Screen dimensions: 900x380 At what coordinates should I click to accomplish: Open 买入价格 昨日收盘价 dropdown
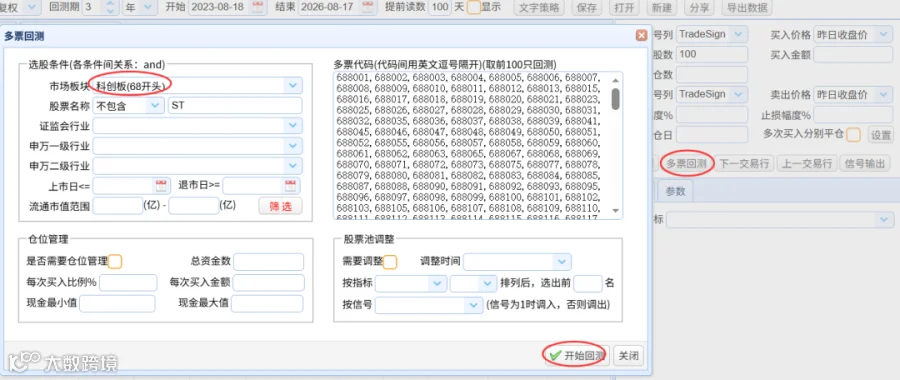pyautogui.click(x=884, y=34)
